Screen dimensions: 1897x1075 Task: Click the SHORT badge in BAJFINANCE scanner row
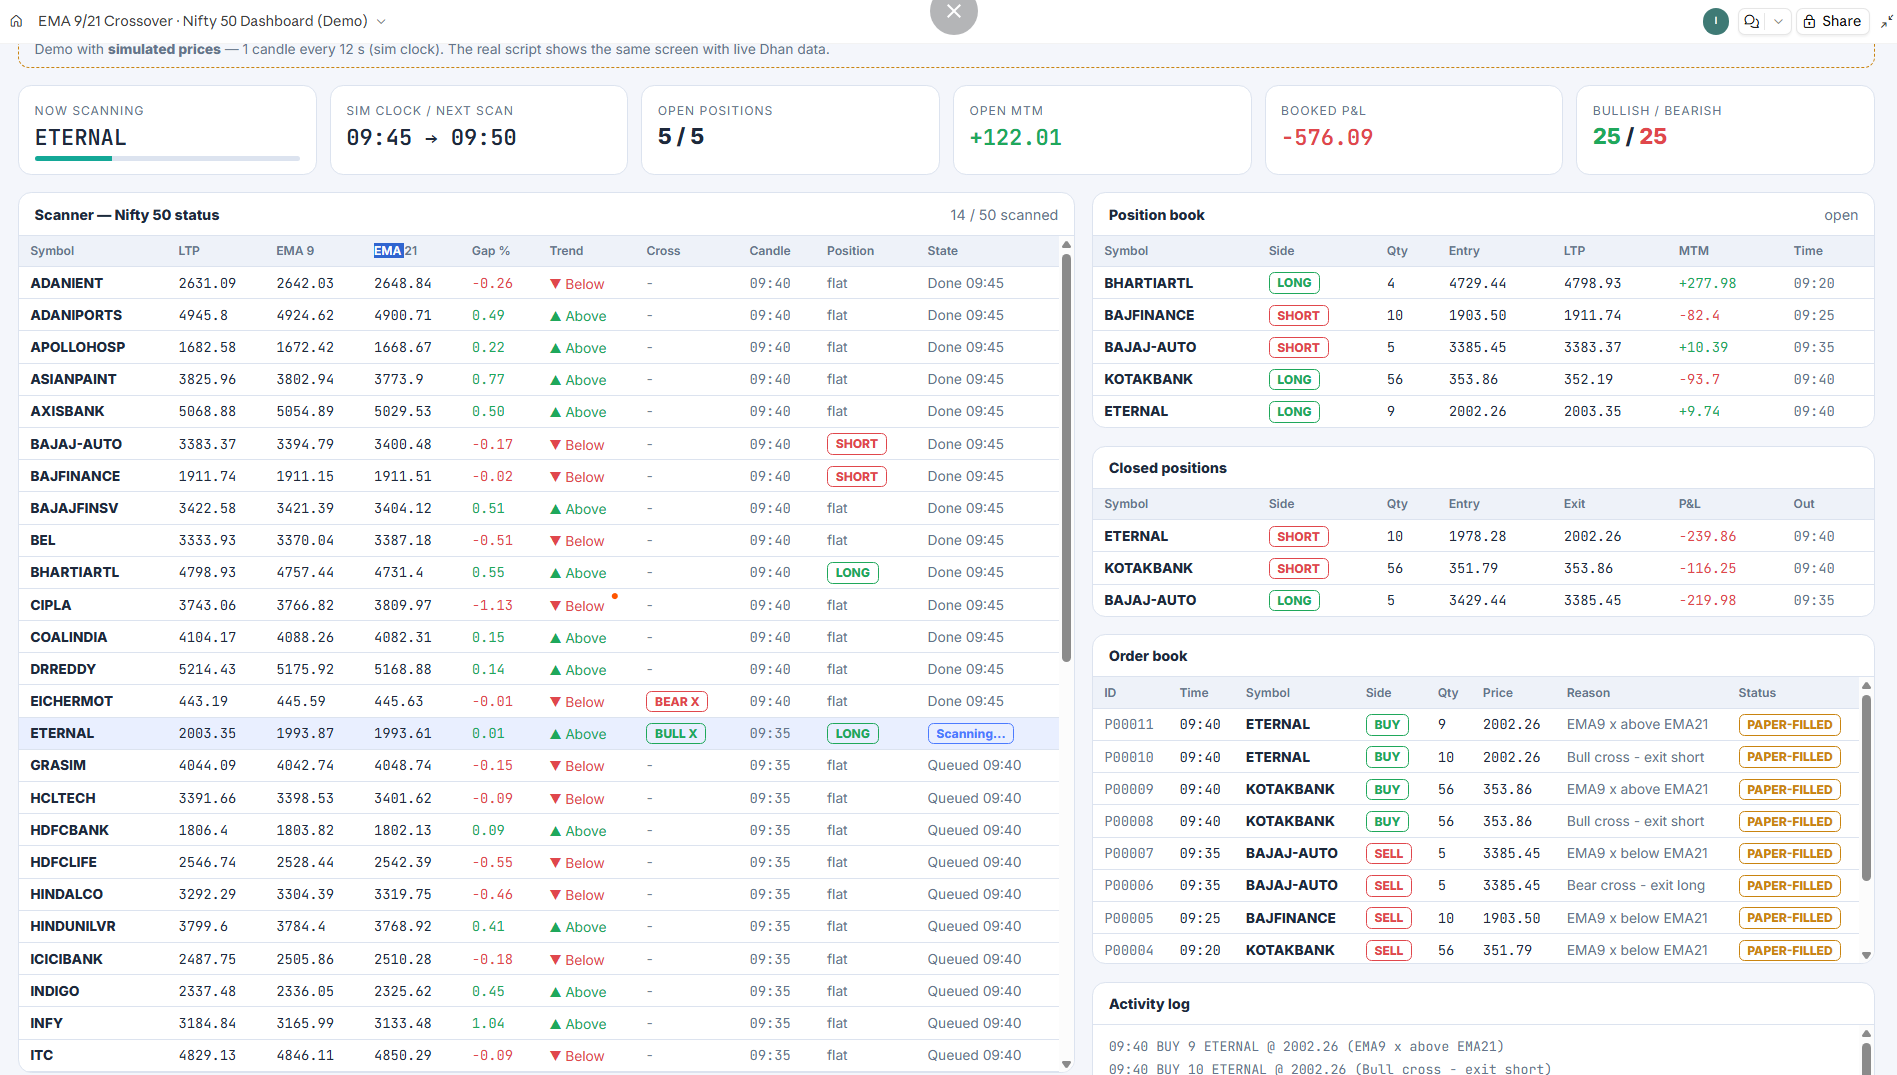[857, 477]
